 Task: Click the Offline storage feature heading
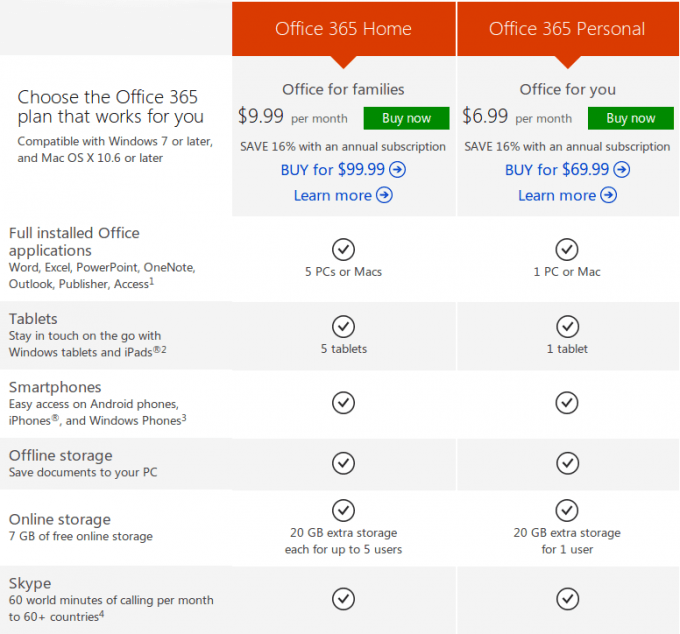point(61,455)
